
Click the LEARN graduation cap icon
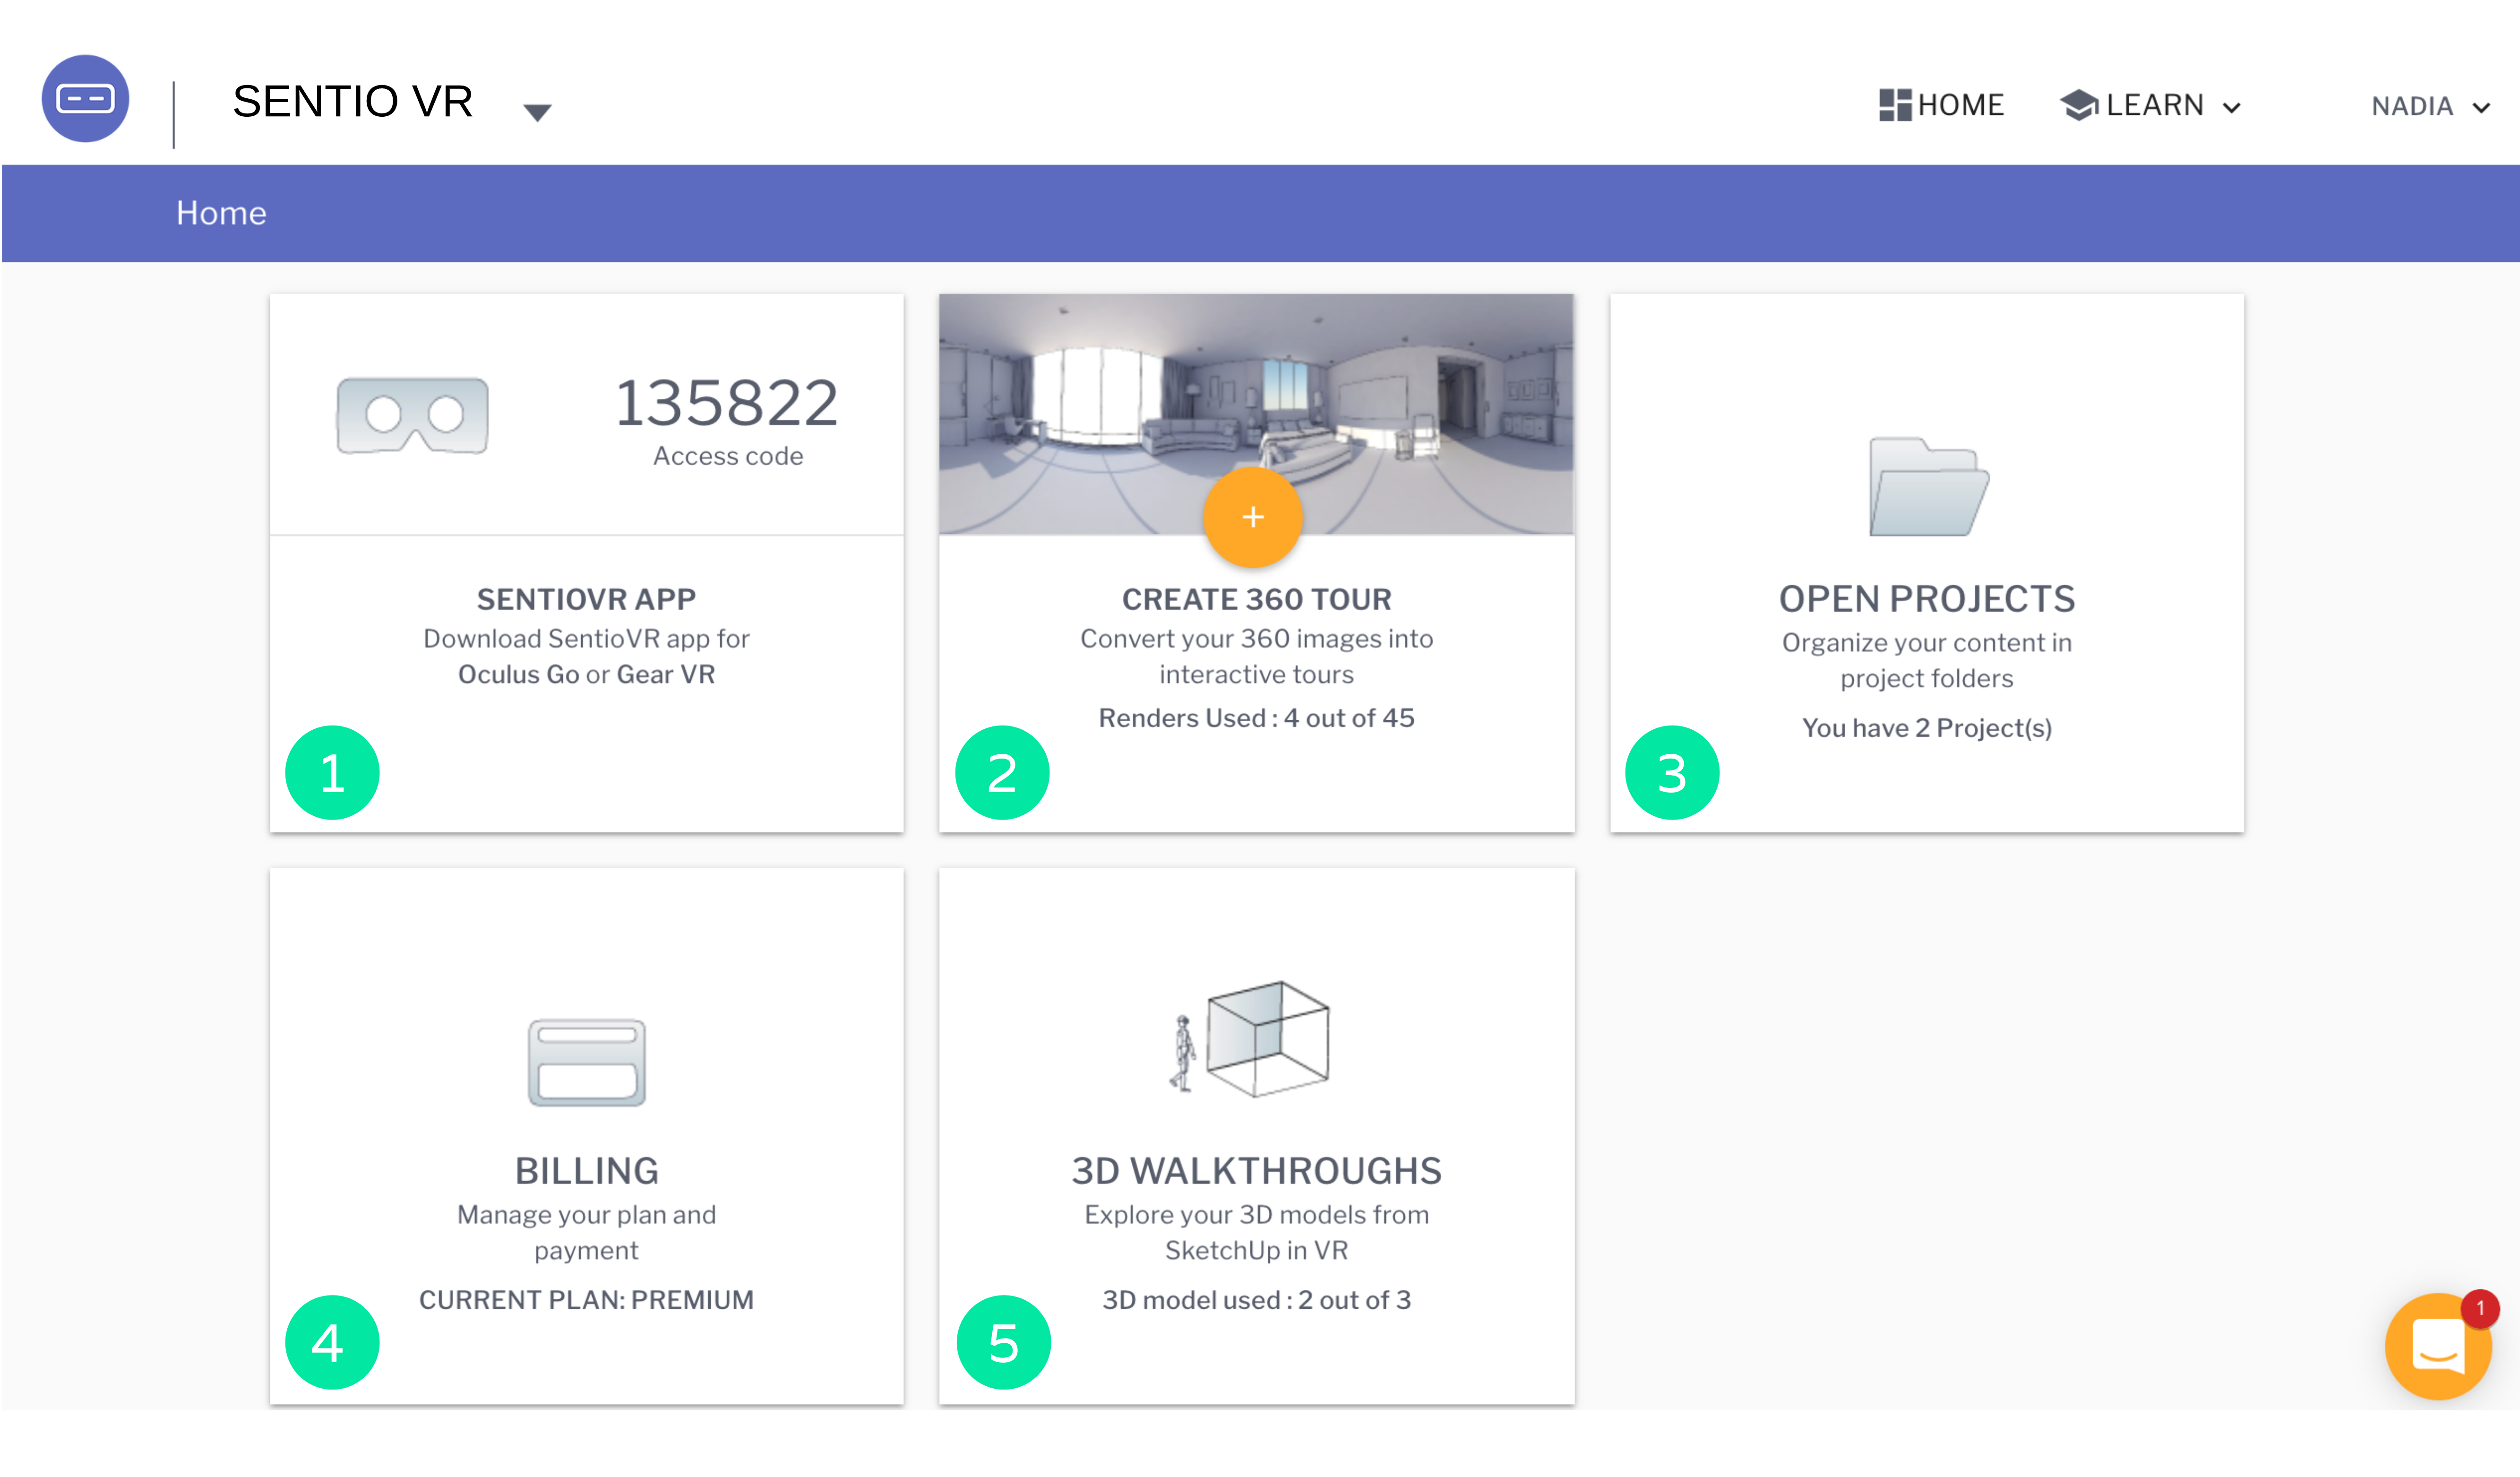coord(2078,105)
